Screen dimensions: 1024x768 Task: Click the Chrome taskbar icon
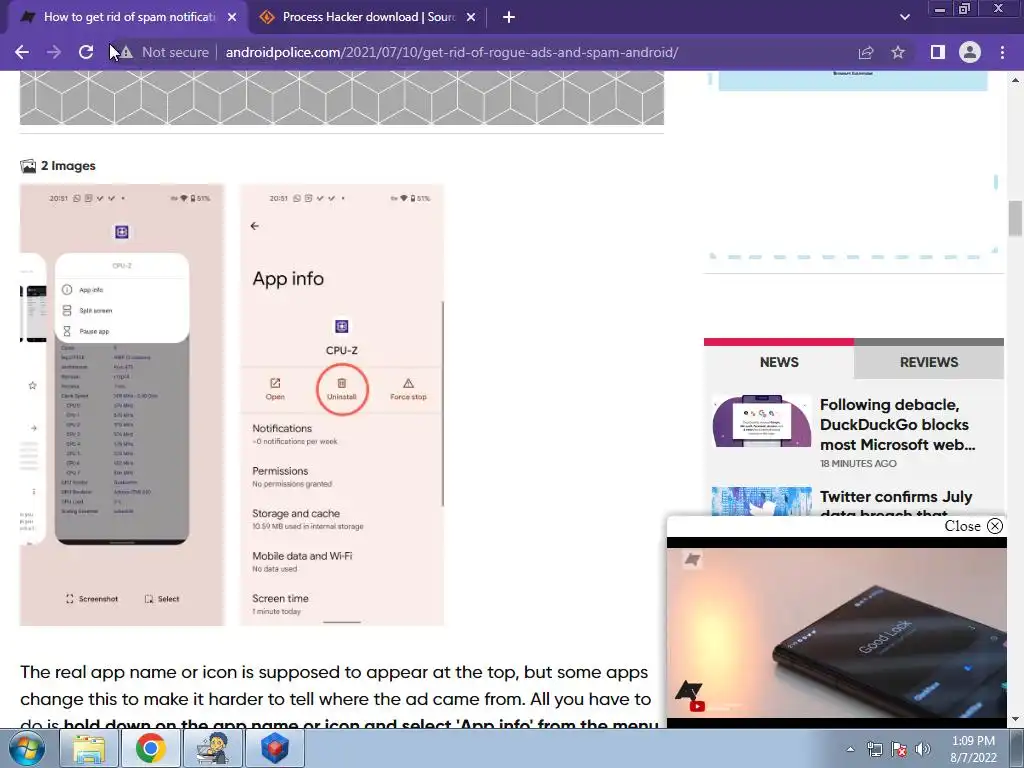[151, 748]
